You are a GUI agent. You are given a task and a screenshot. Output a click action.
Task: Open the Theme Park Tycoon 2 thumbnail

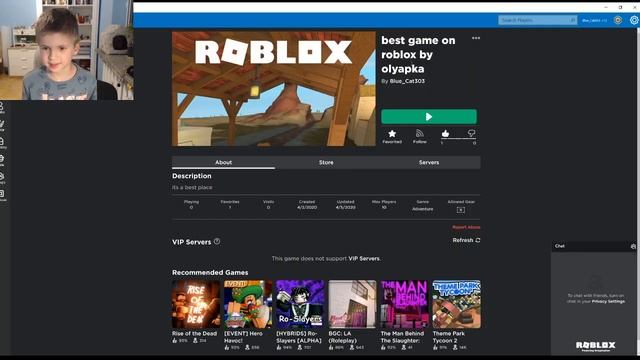(456, 304)
